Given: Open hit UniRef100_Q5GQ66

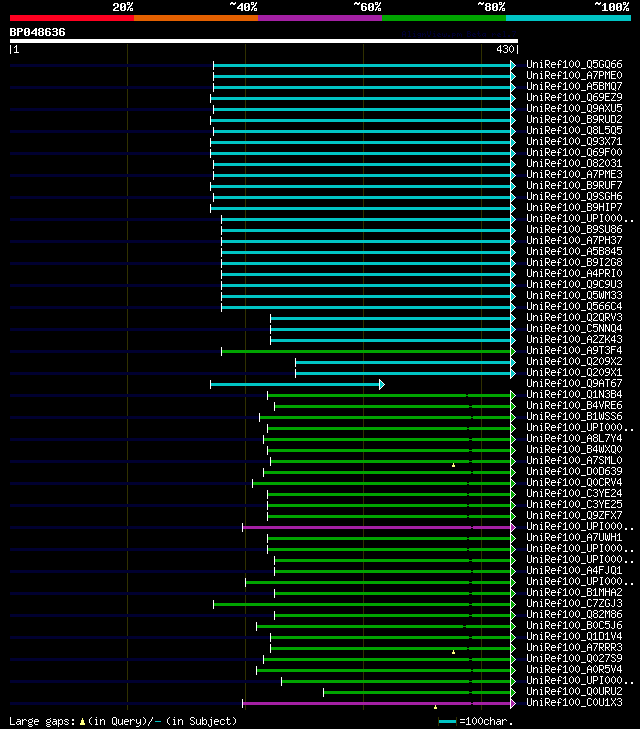Looking at the screenshot, I should tap(574, 64).
